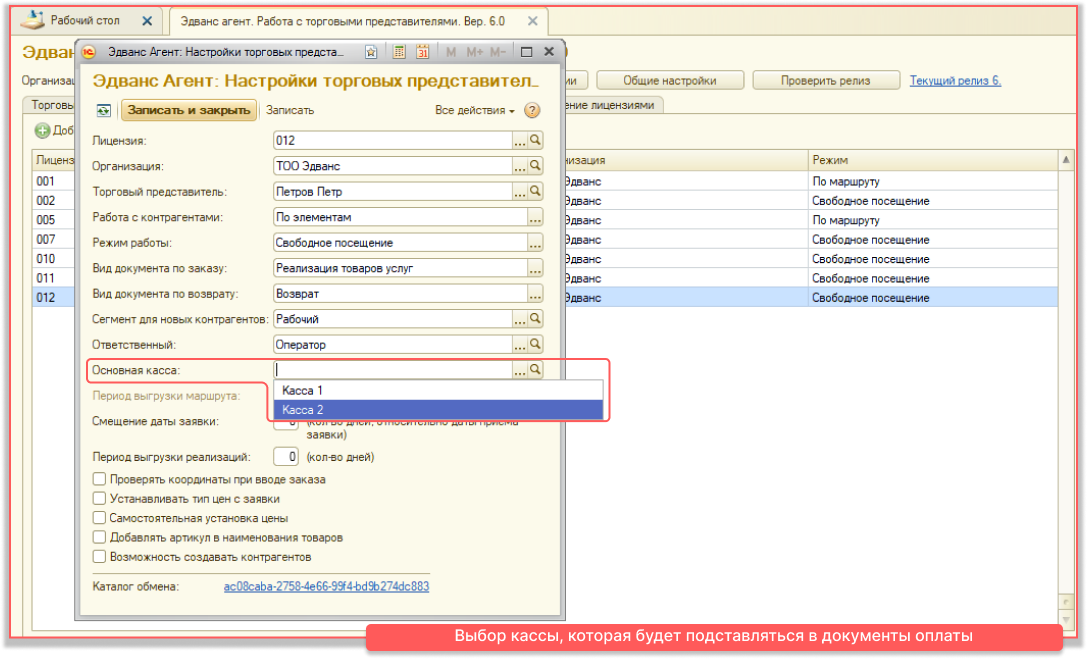Click the desktop icon on the Рабочий стол tab
1087x659 pixels.
(33, 19)
